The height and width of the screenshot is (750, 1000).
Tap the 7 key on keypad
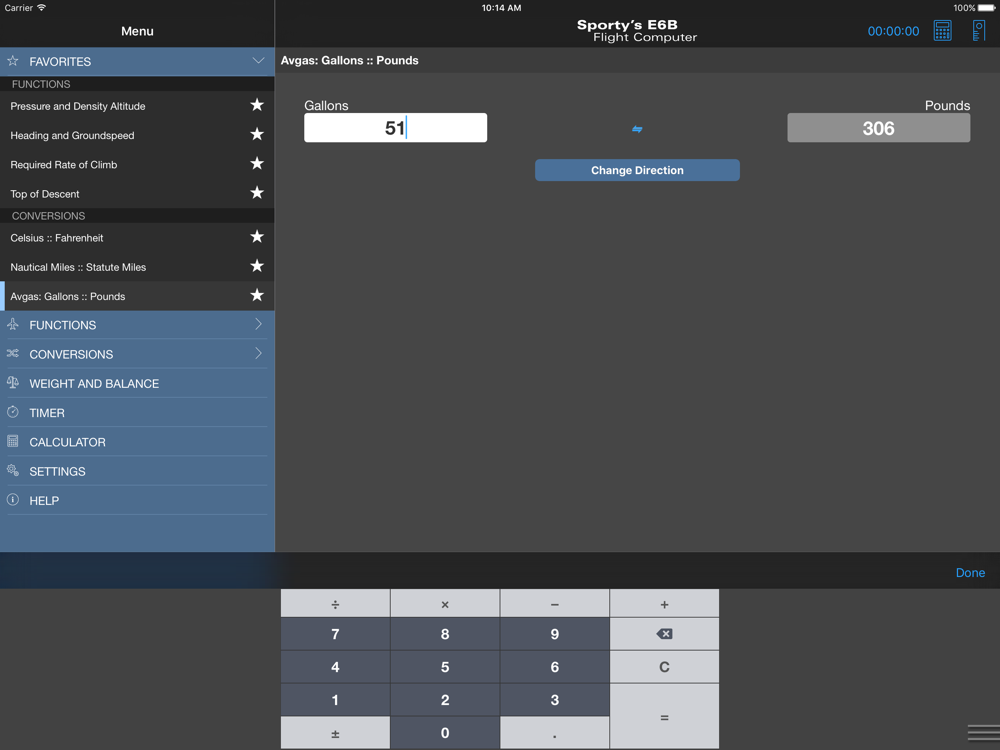point(335,634)
